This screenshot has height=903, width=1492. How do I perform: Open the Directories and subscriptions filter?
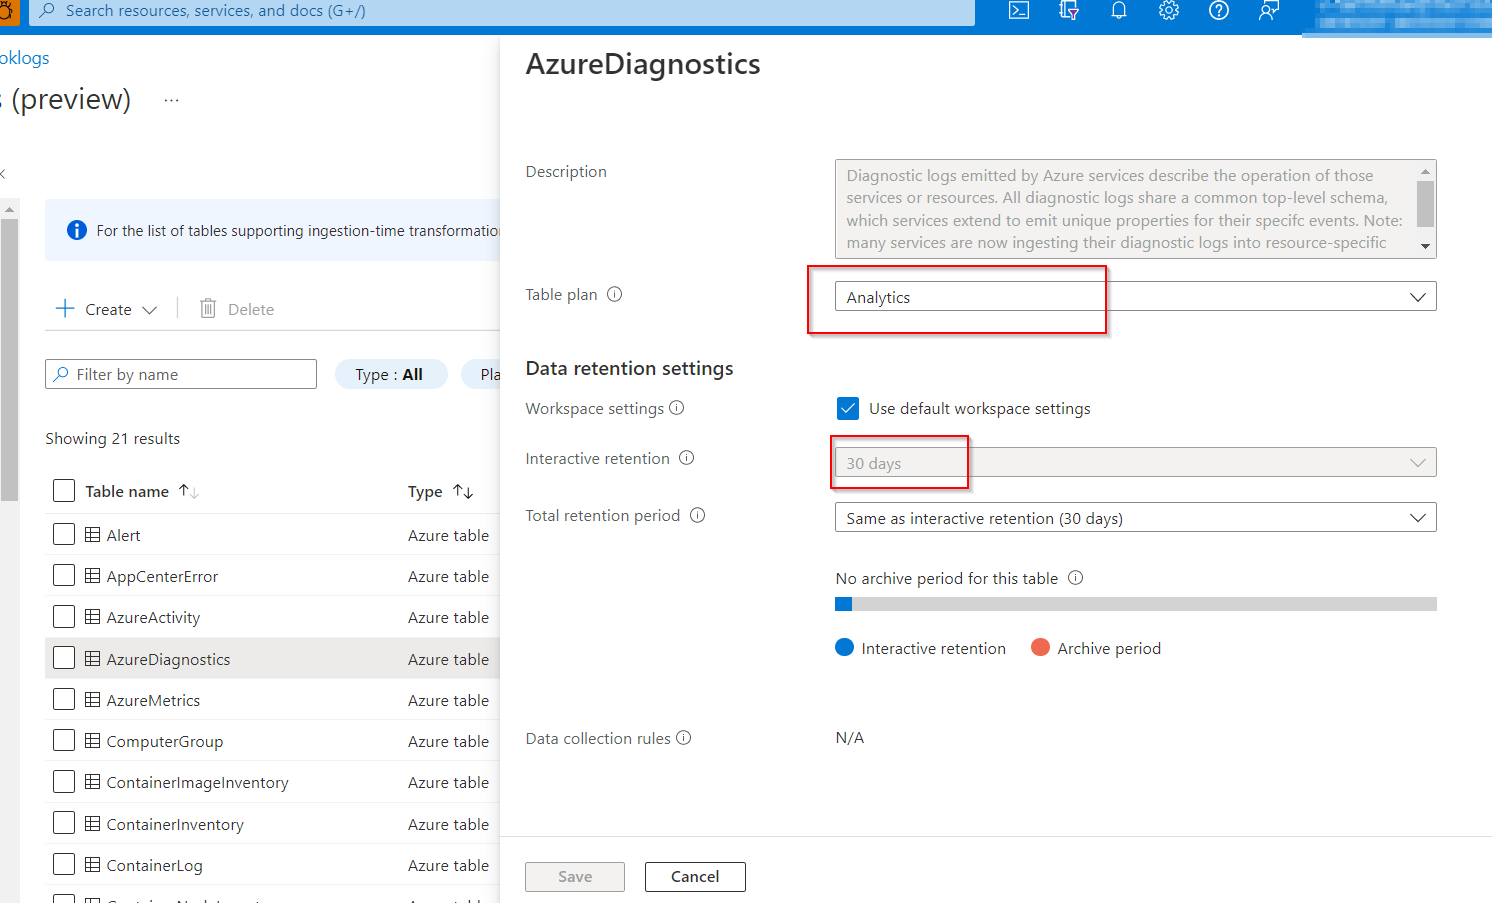(1068, 11)
